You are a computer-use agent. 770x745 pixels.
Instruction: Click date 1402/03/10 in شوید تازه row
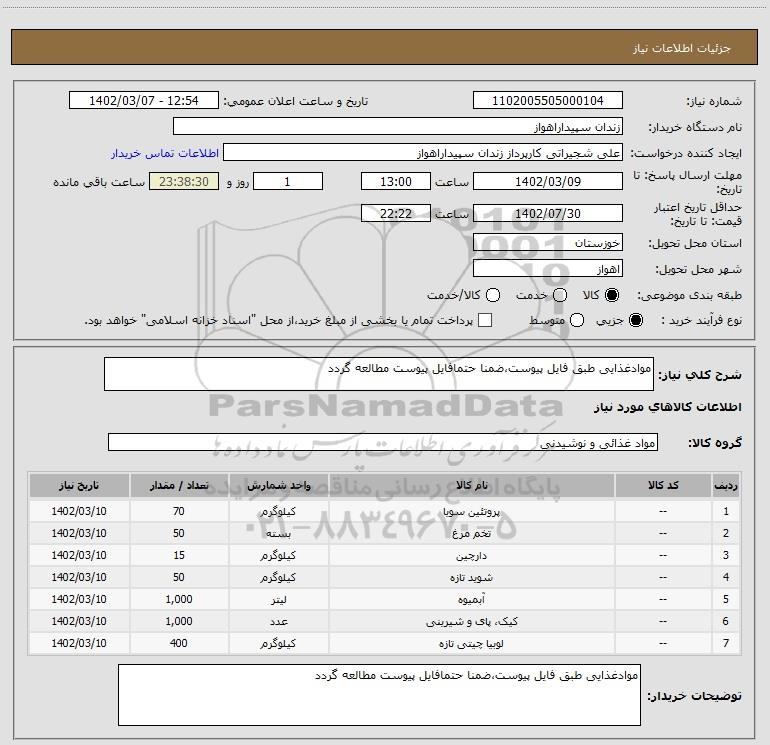(79, 577)
